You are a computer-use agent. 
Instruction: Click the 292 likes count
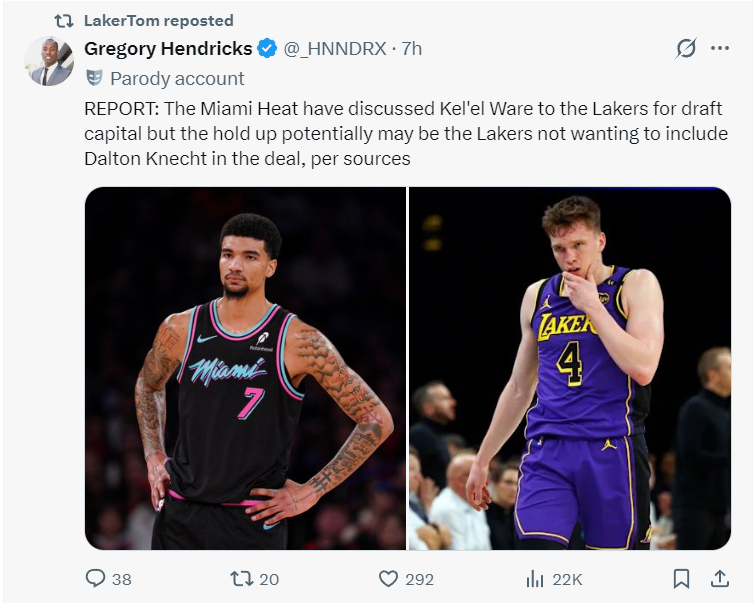point(419,579)
